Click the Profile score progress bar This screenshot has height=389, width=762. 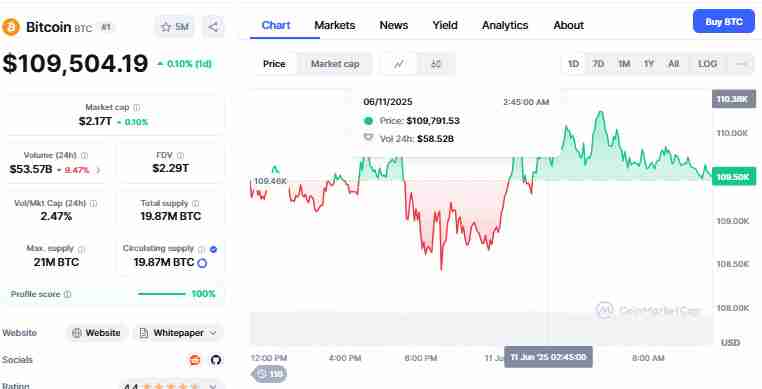162,294
